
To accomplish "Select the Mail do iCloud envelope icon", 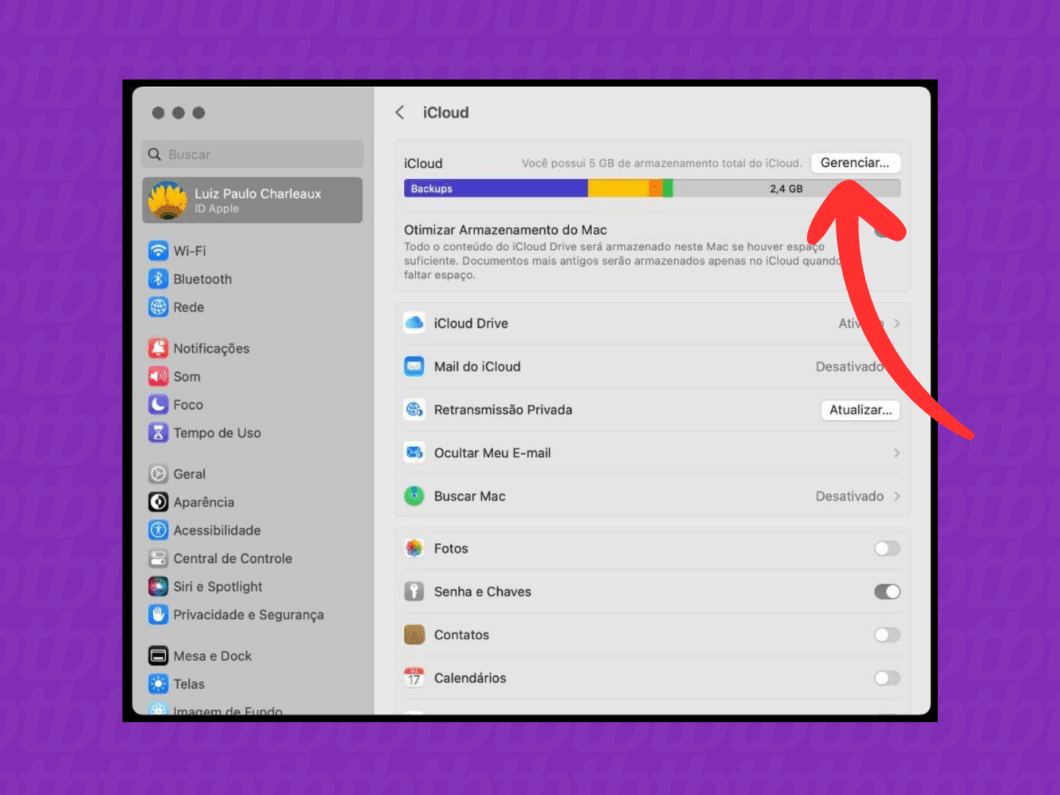I will click(x=414, y=366).
